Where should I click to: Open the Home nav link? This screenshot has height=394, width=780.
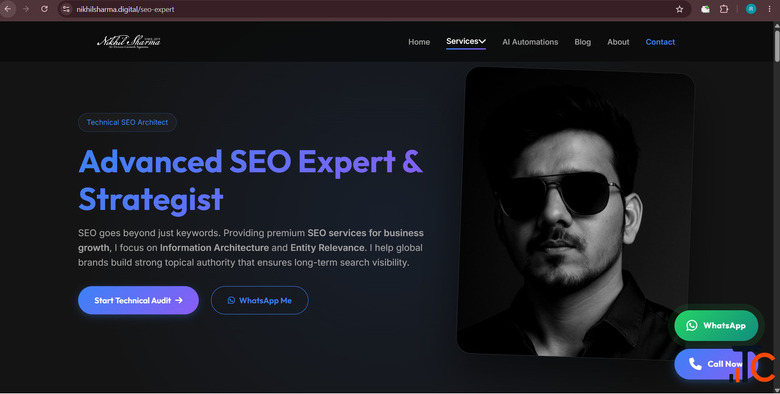coord(419,42)
